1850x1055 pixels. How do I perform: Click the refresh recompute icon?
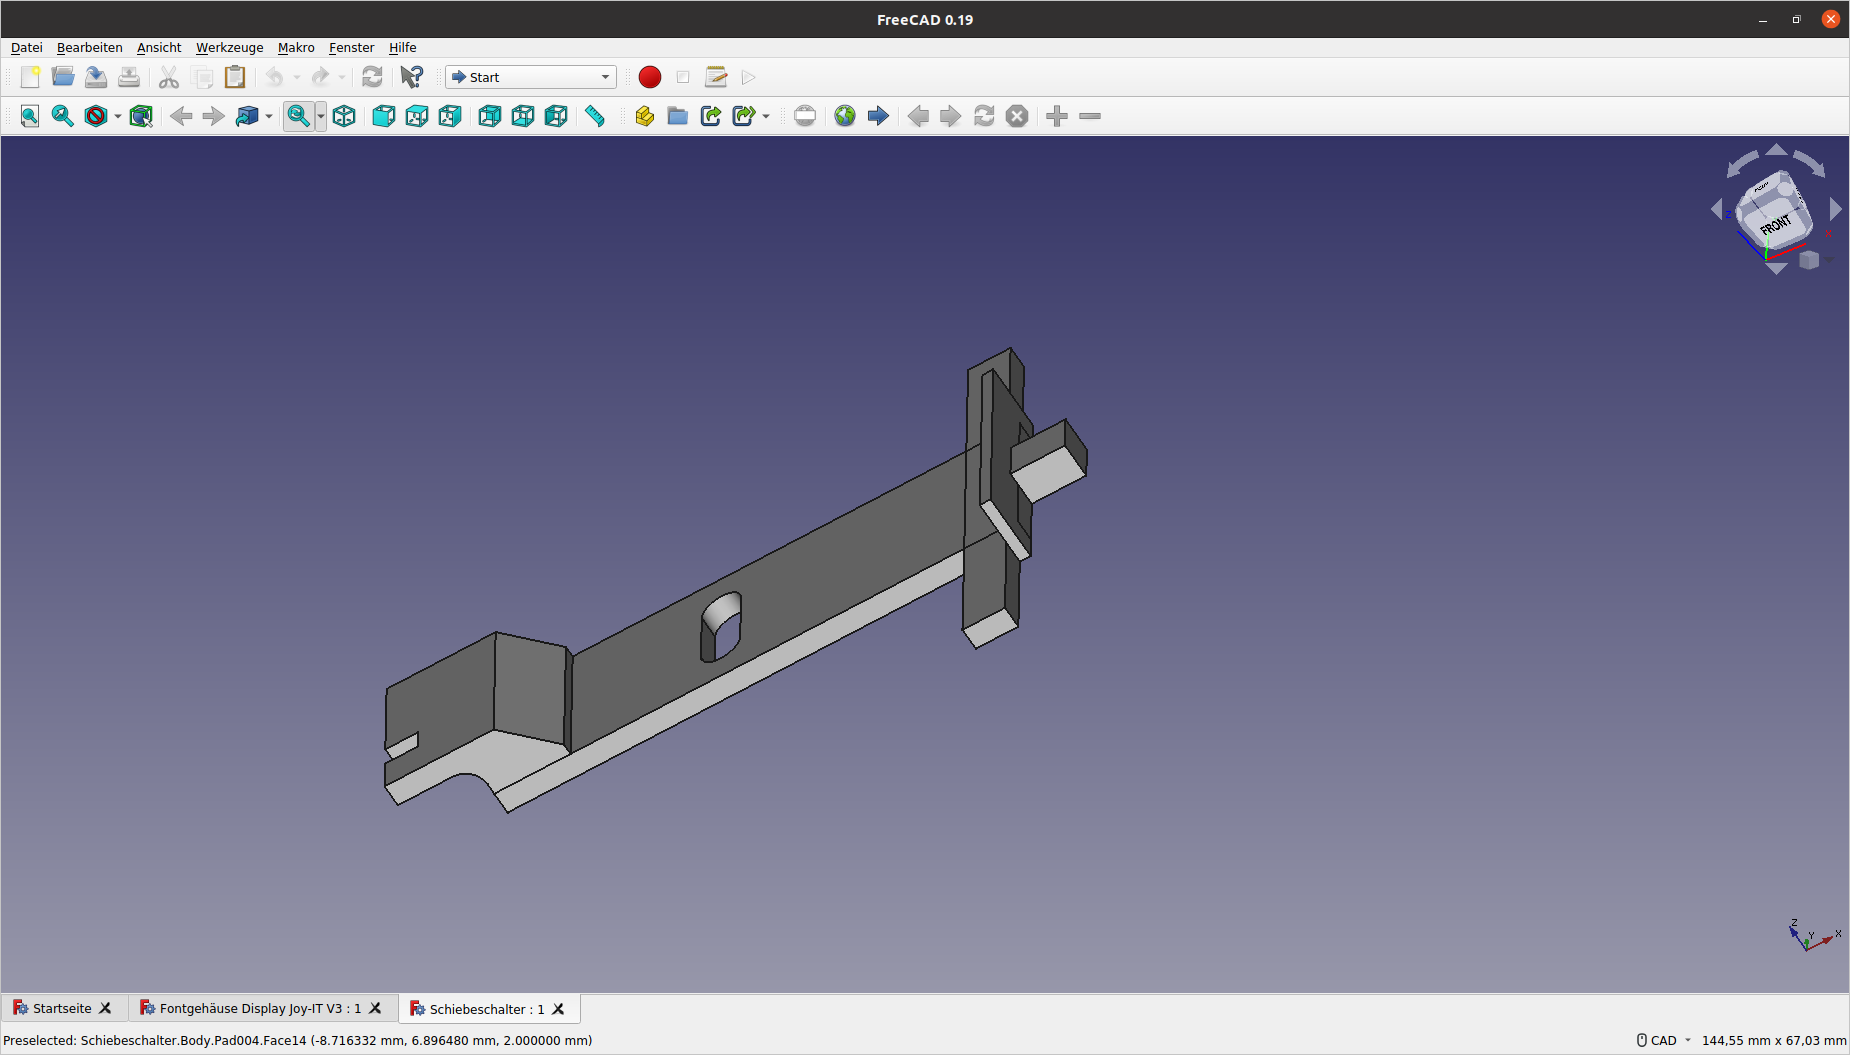point(372,77)
